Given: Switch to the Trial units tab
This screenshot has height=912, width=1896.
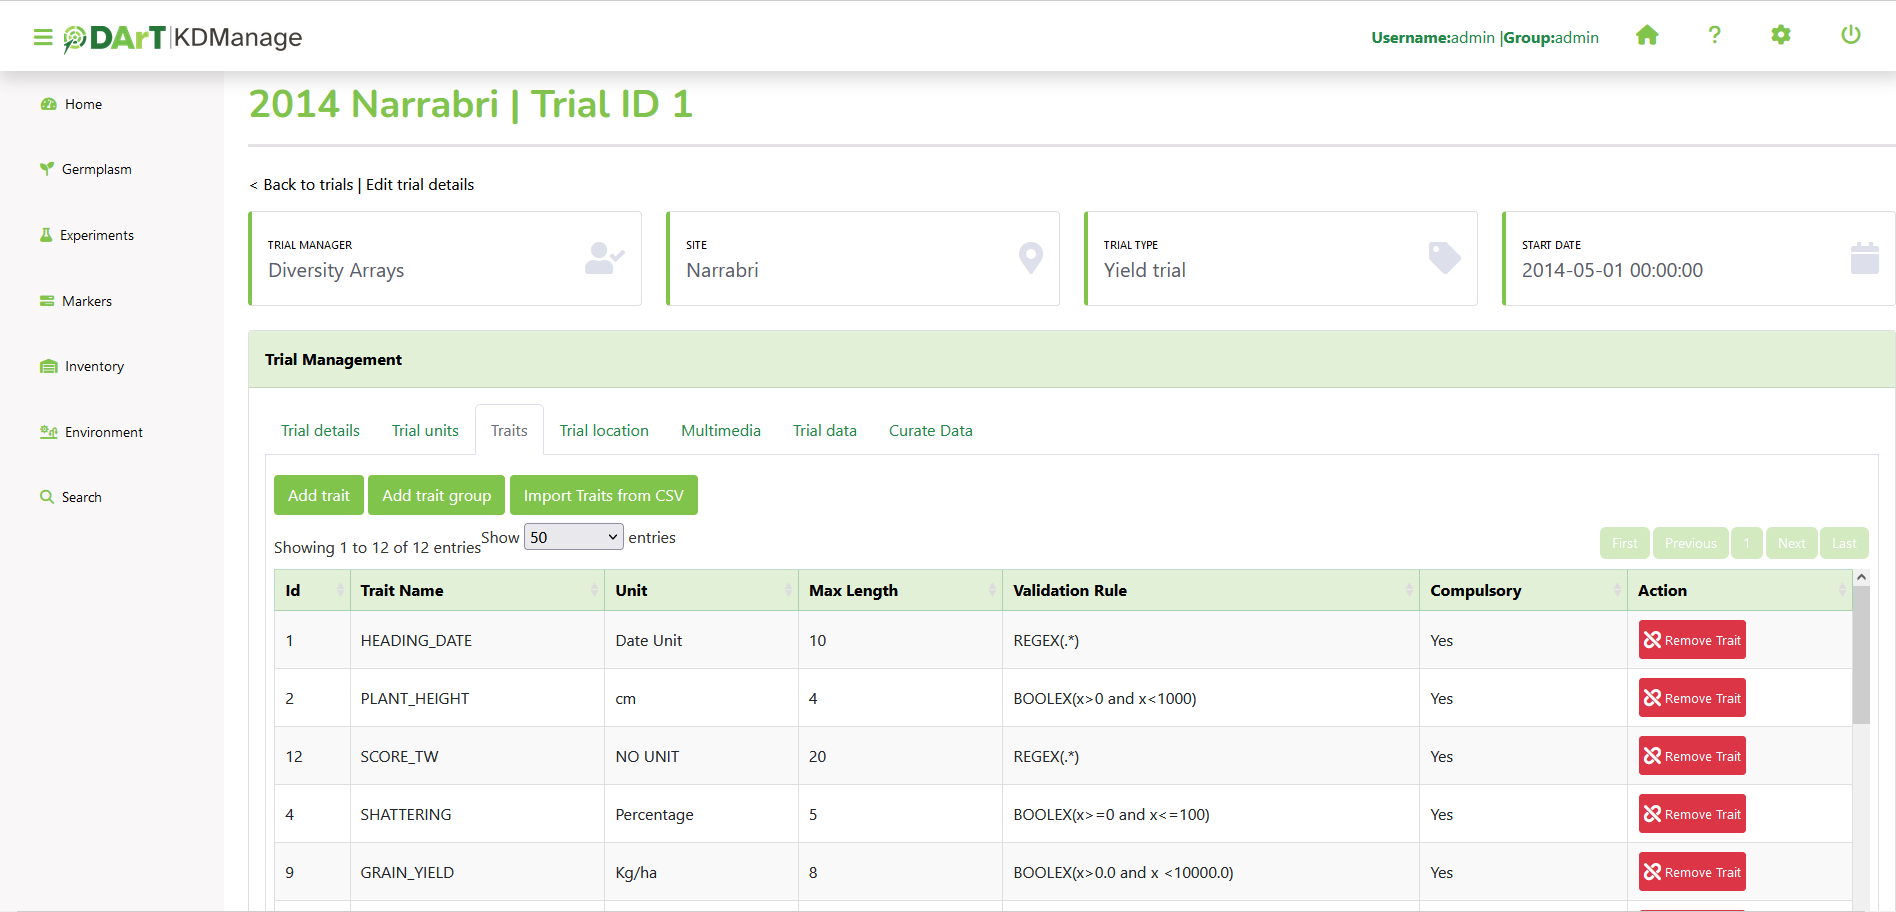Looking at the screenshot, I should [x=425, y=431].
